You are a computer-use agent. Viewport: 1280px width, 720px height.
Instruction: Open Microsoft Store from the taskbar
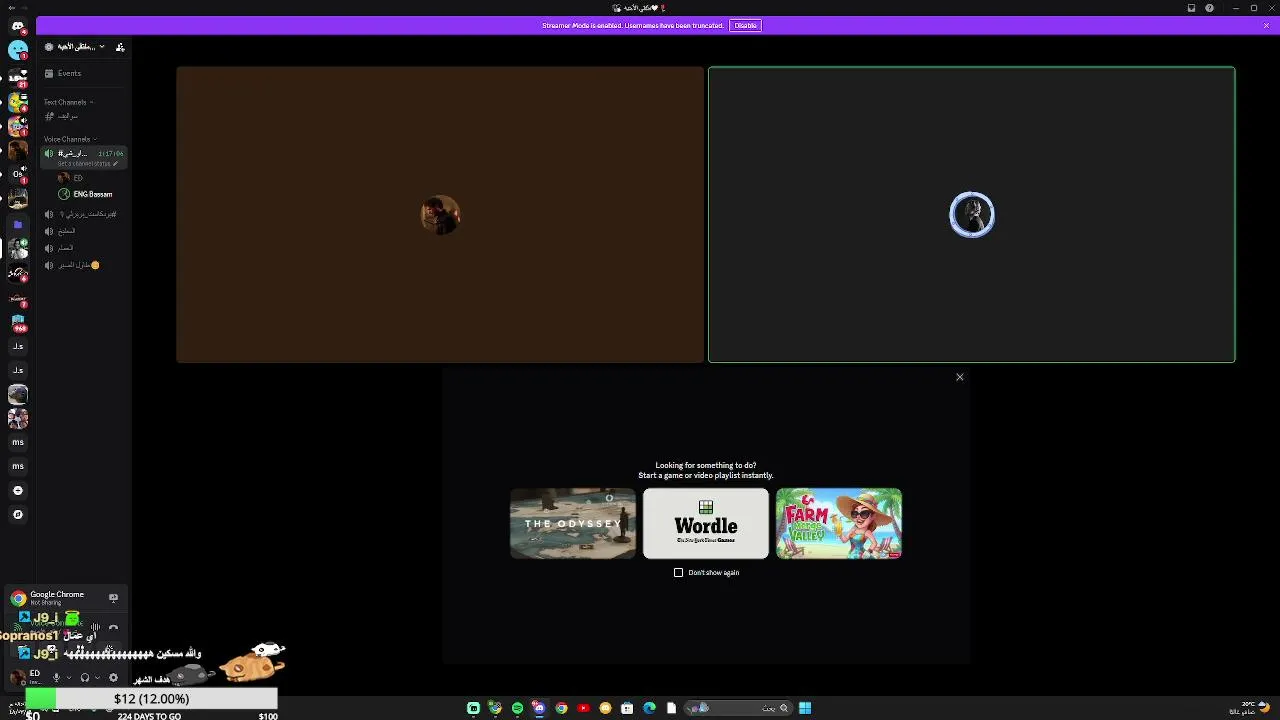627,708
